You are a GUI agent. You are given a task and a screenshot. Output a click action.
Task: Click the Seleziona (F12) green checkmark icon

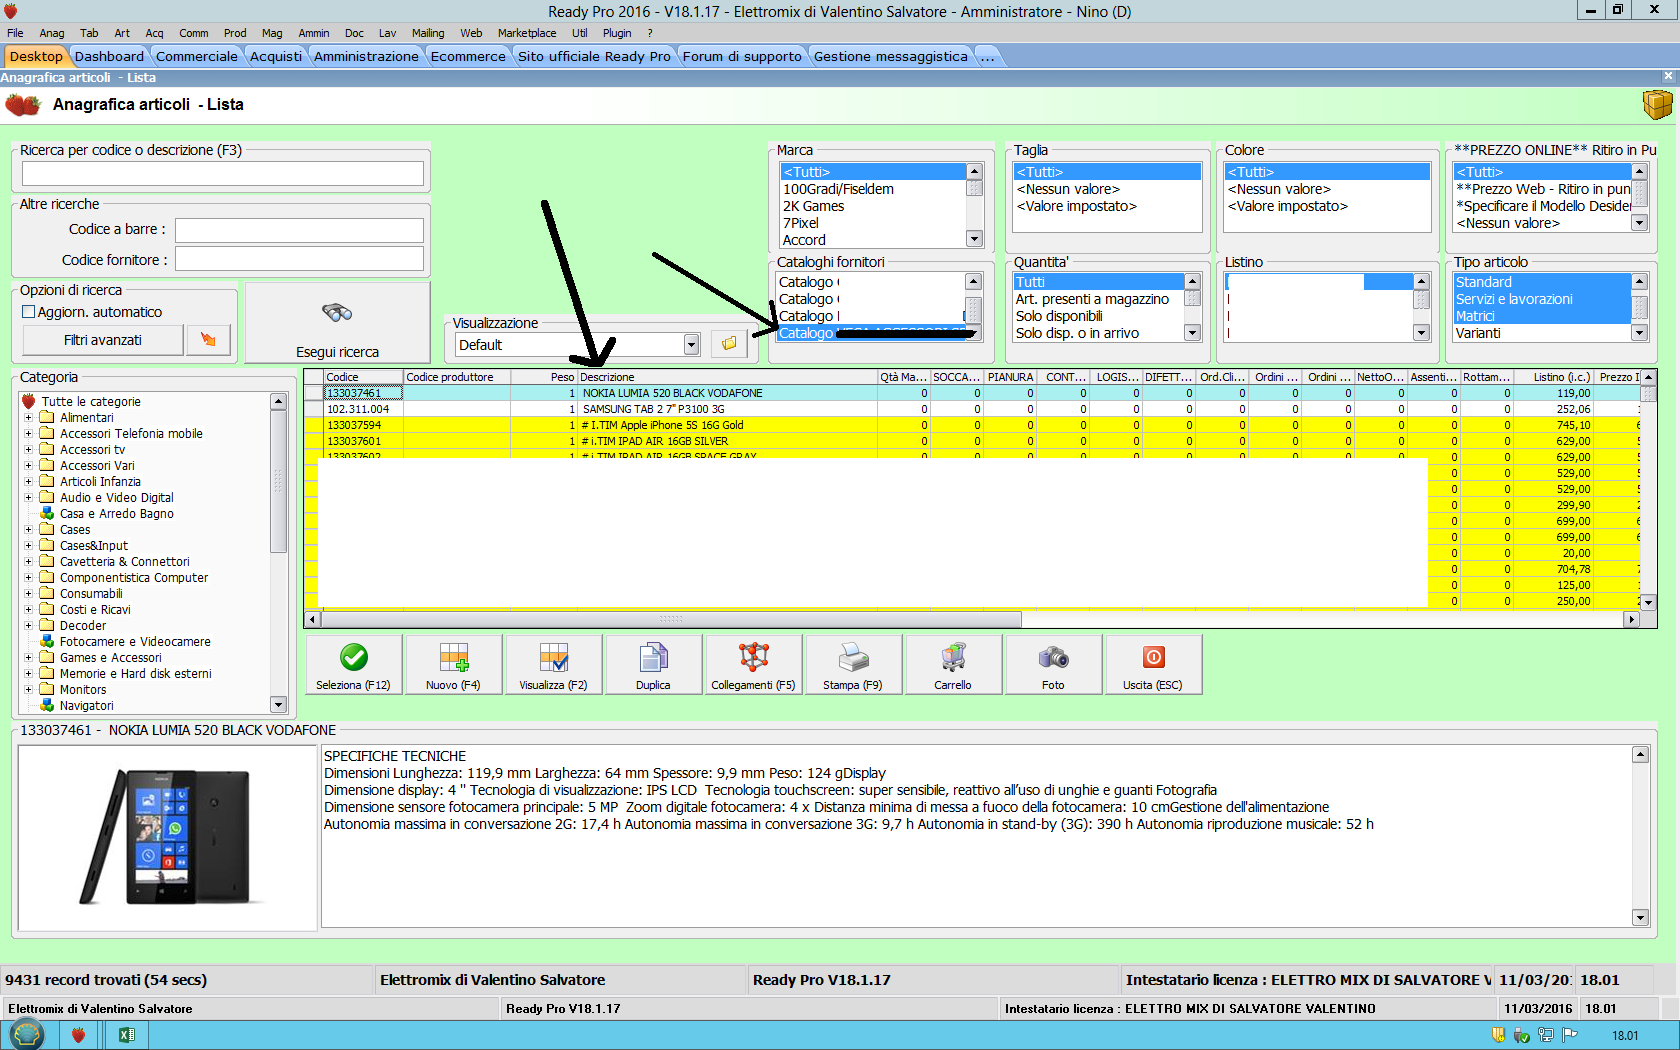354,658
